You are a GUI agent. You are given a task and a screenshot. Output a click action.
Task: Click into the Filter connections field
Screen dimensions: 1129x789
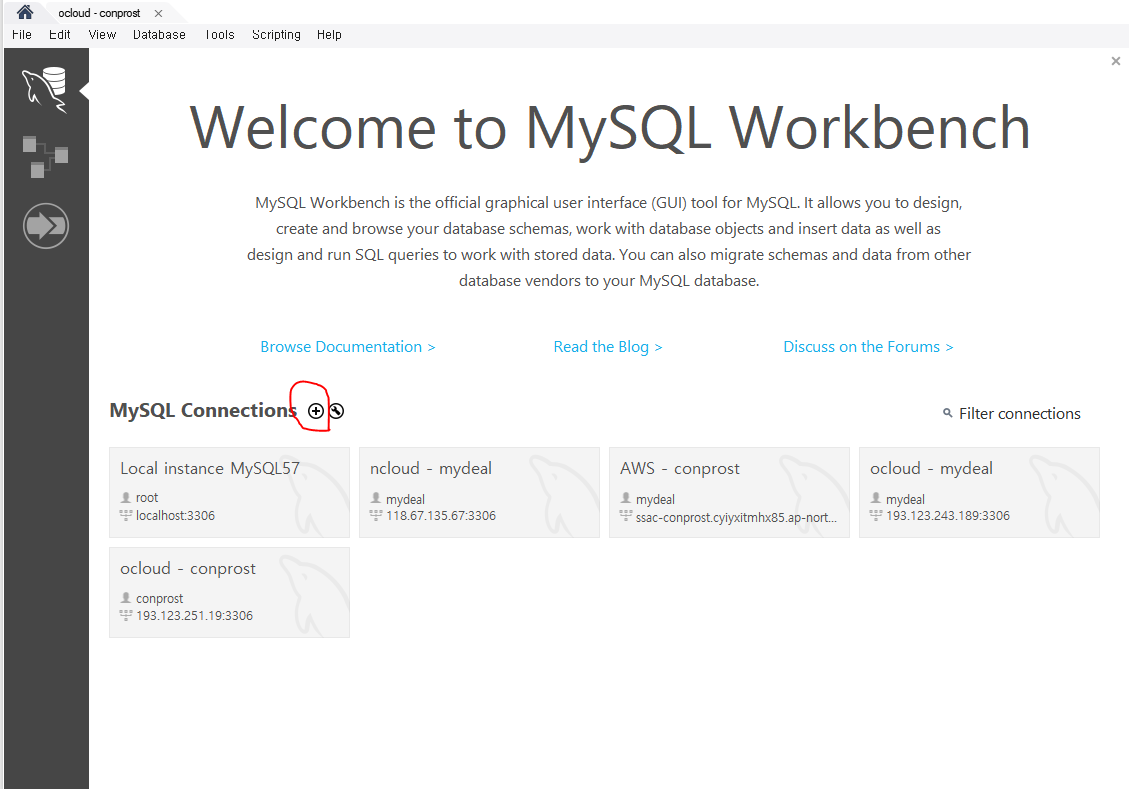click(x=1019, y=413)
